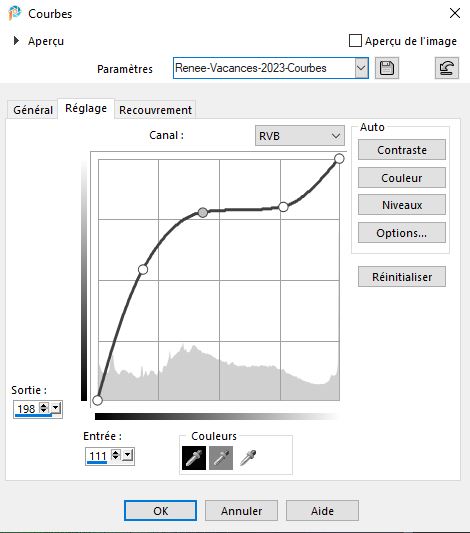Click the save preset floppy disk icon
The height and width of the screenshot is (533, 470).
pyautogui.click(x=387, y=68)
